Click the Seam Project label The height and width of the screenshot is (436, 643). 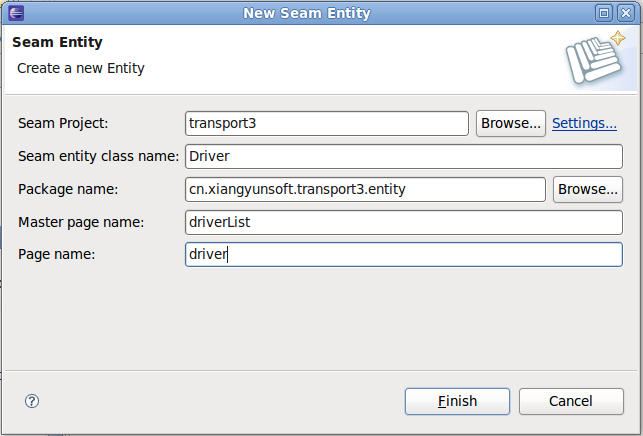point(63,123)
